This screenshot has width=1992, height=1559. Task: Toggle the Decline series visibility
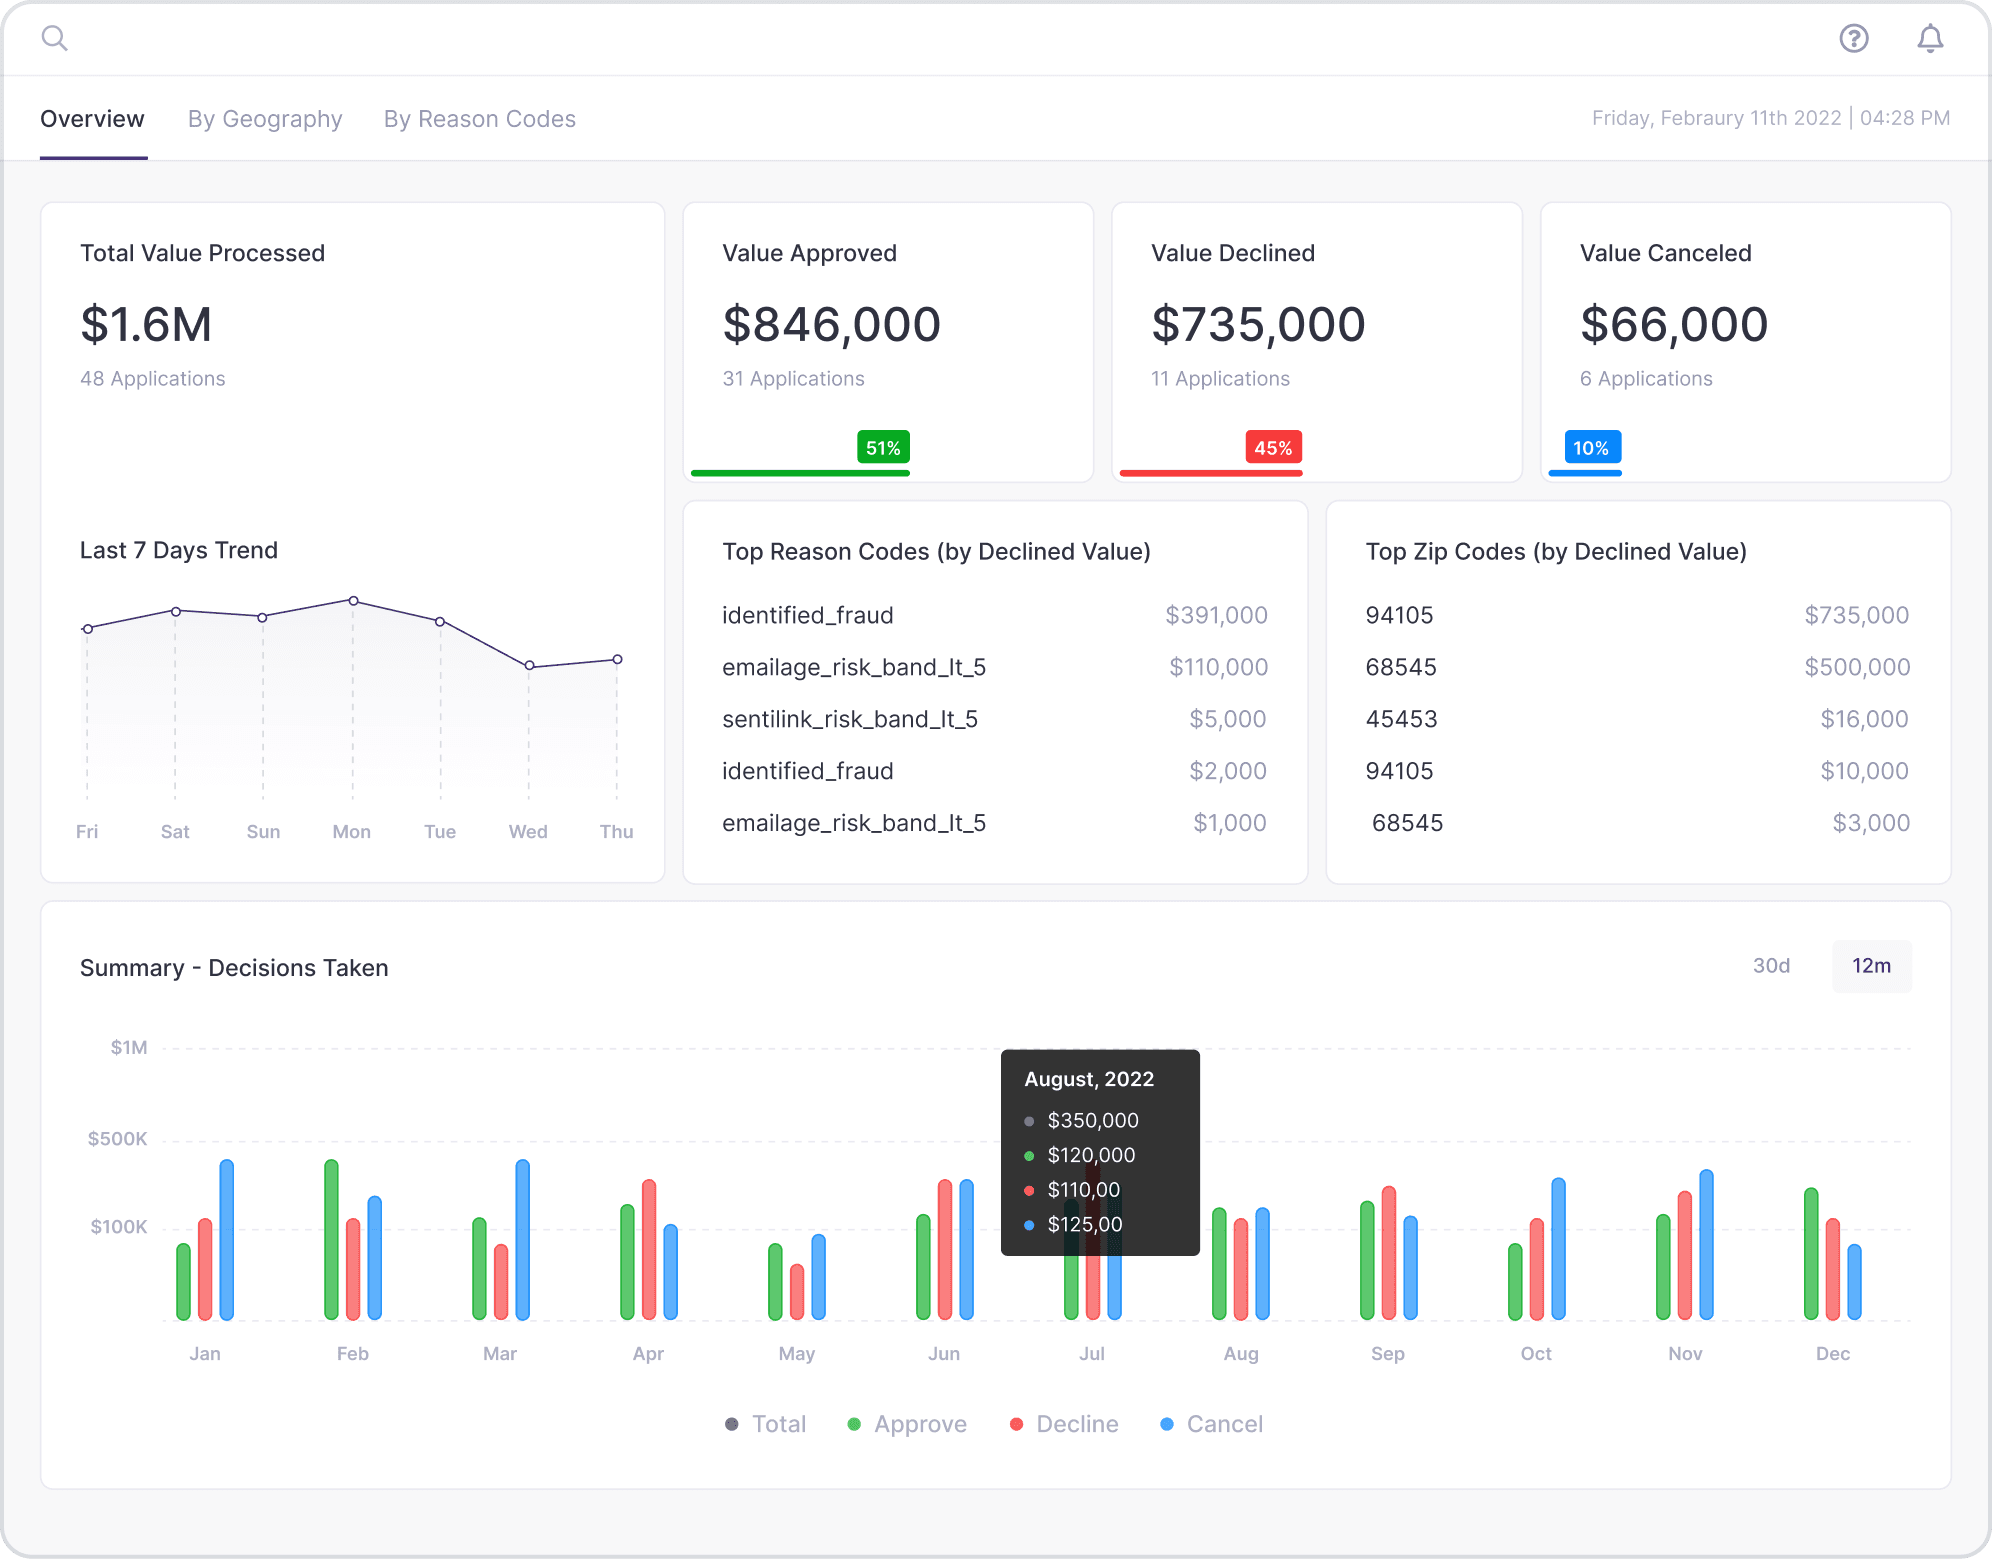1064,1423
